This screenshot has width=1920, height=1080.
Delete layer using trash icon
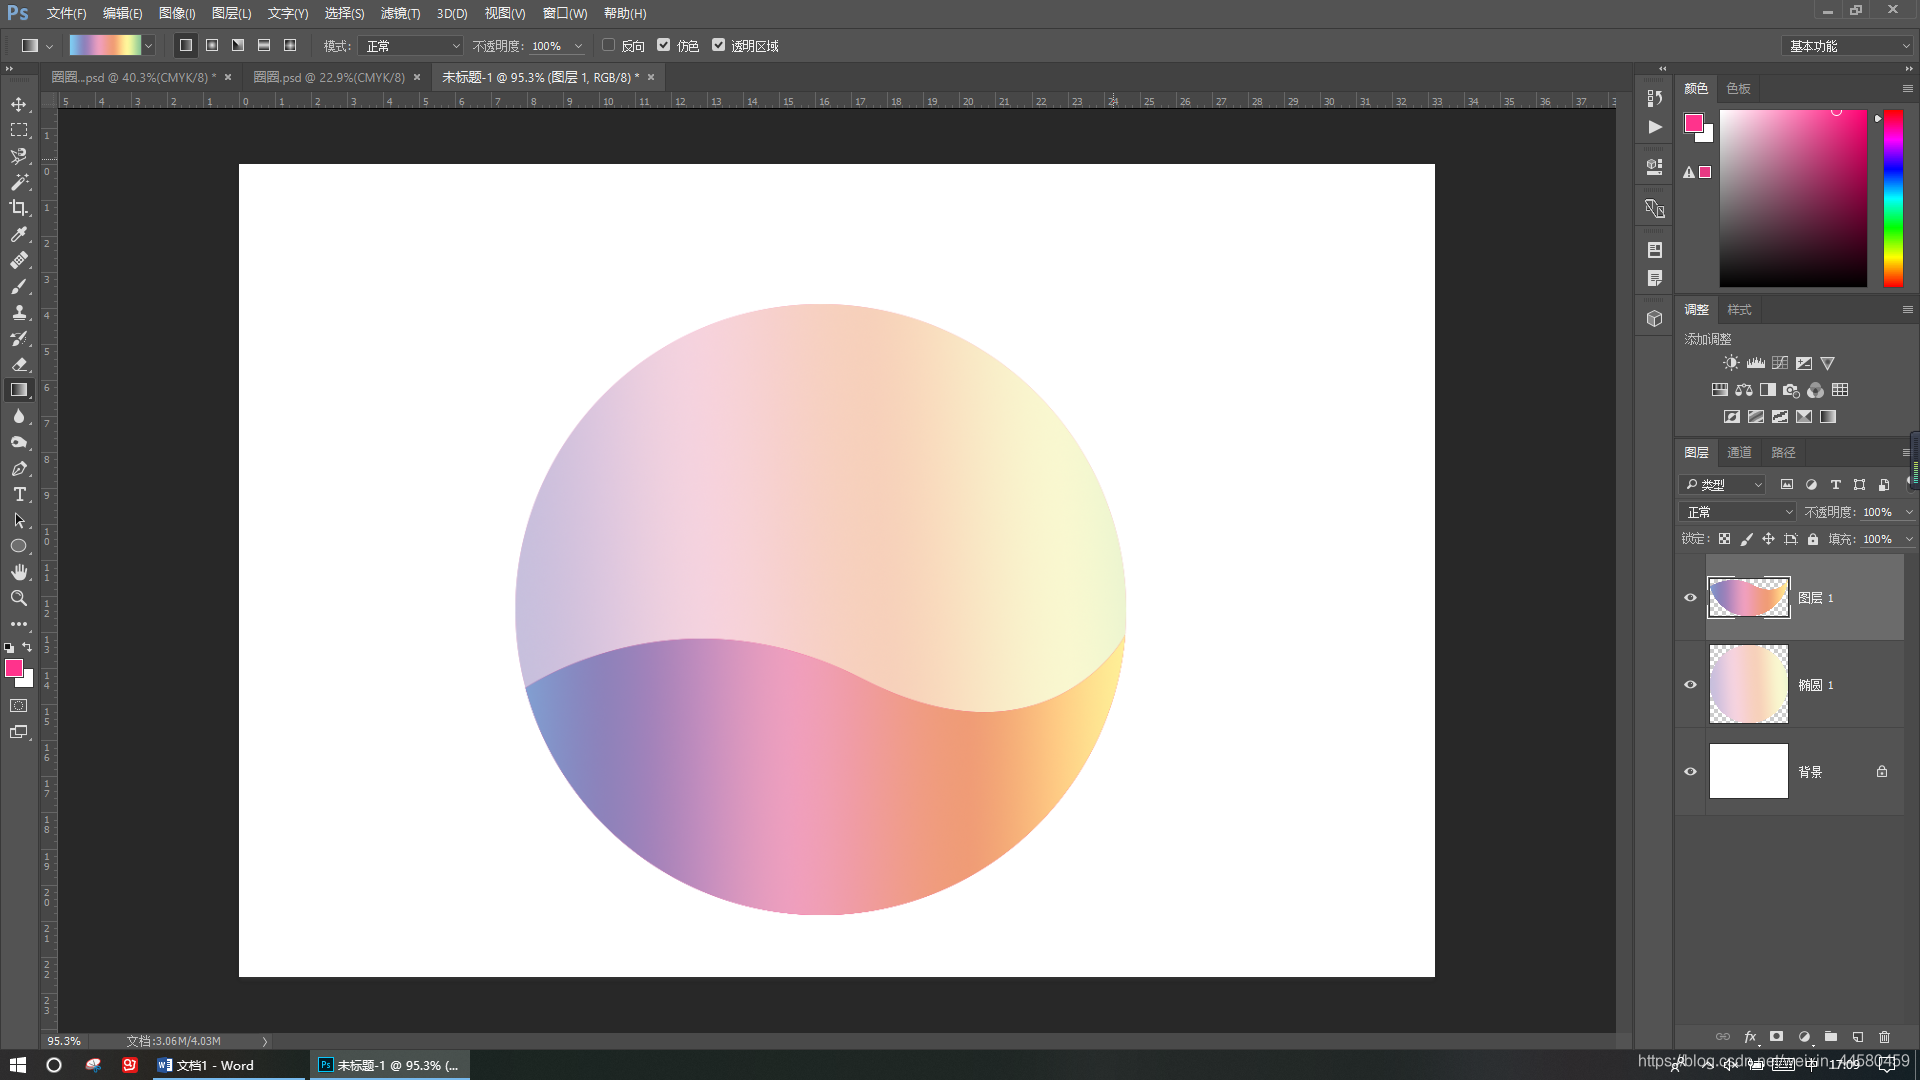tap(1885, 1037)
